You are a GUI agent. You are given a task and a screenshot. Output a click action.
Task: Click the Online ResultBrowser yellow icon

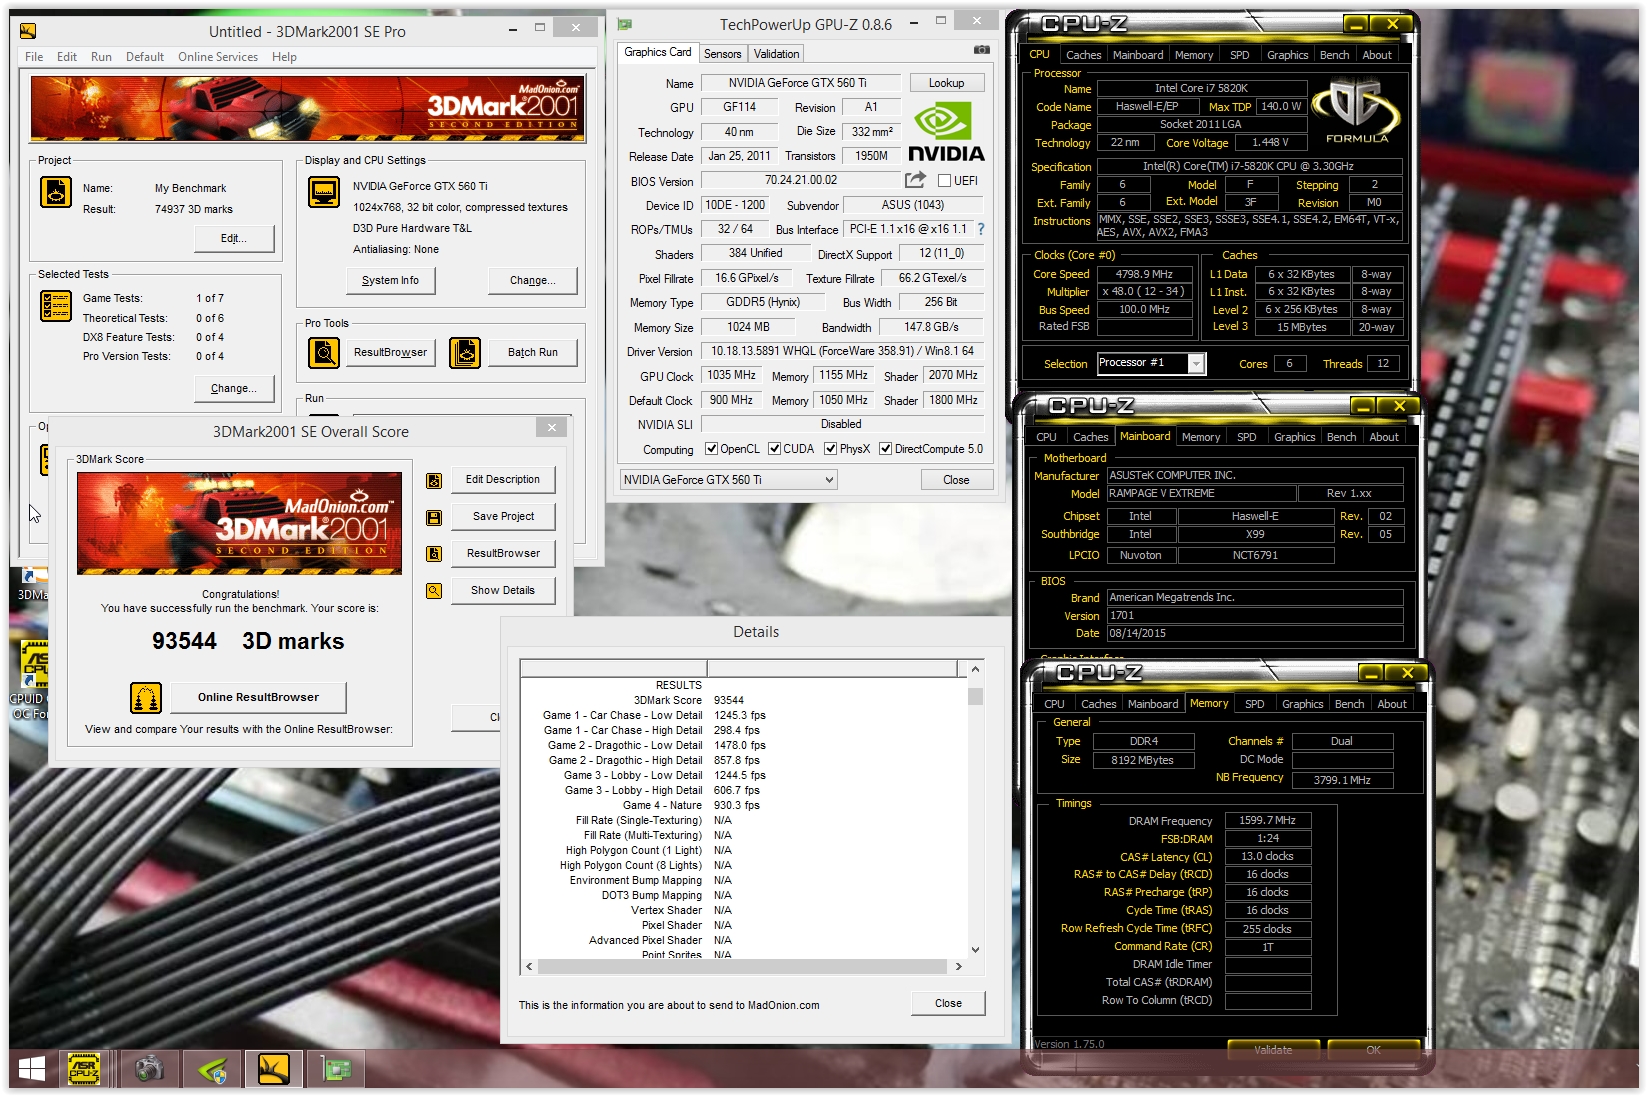tap(146, 698)
